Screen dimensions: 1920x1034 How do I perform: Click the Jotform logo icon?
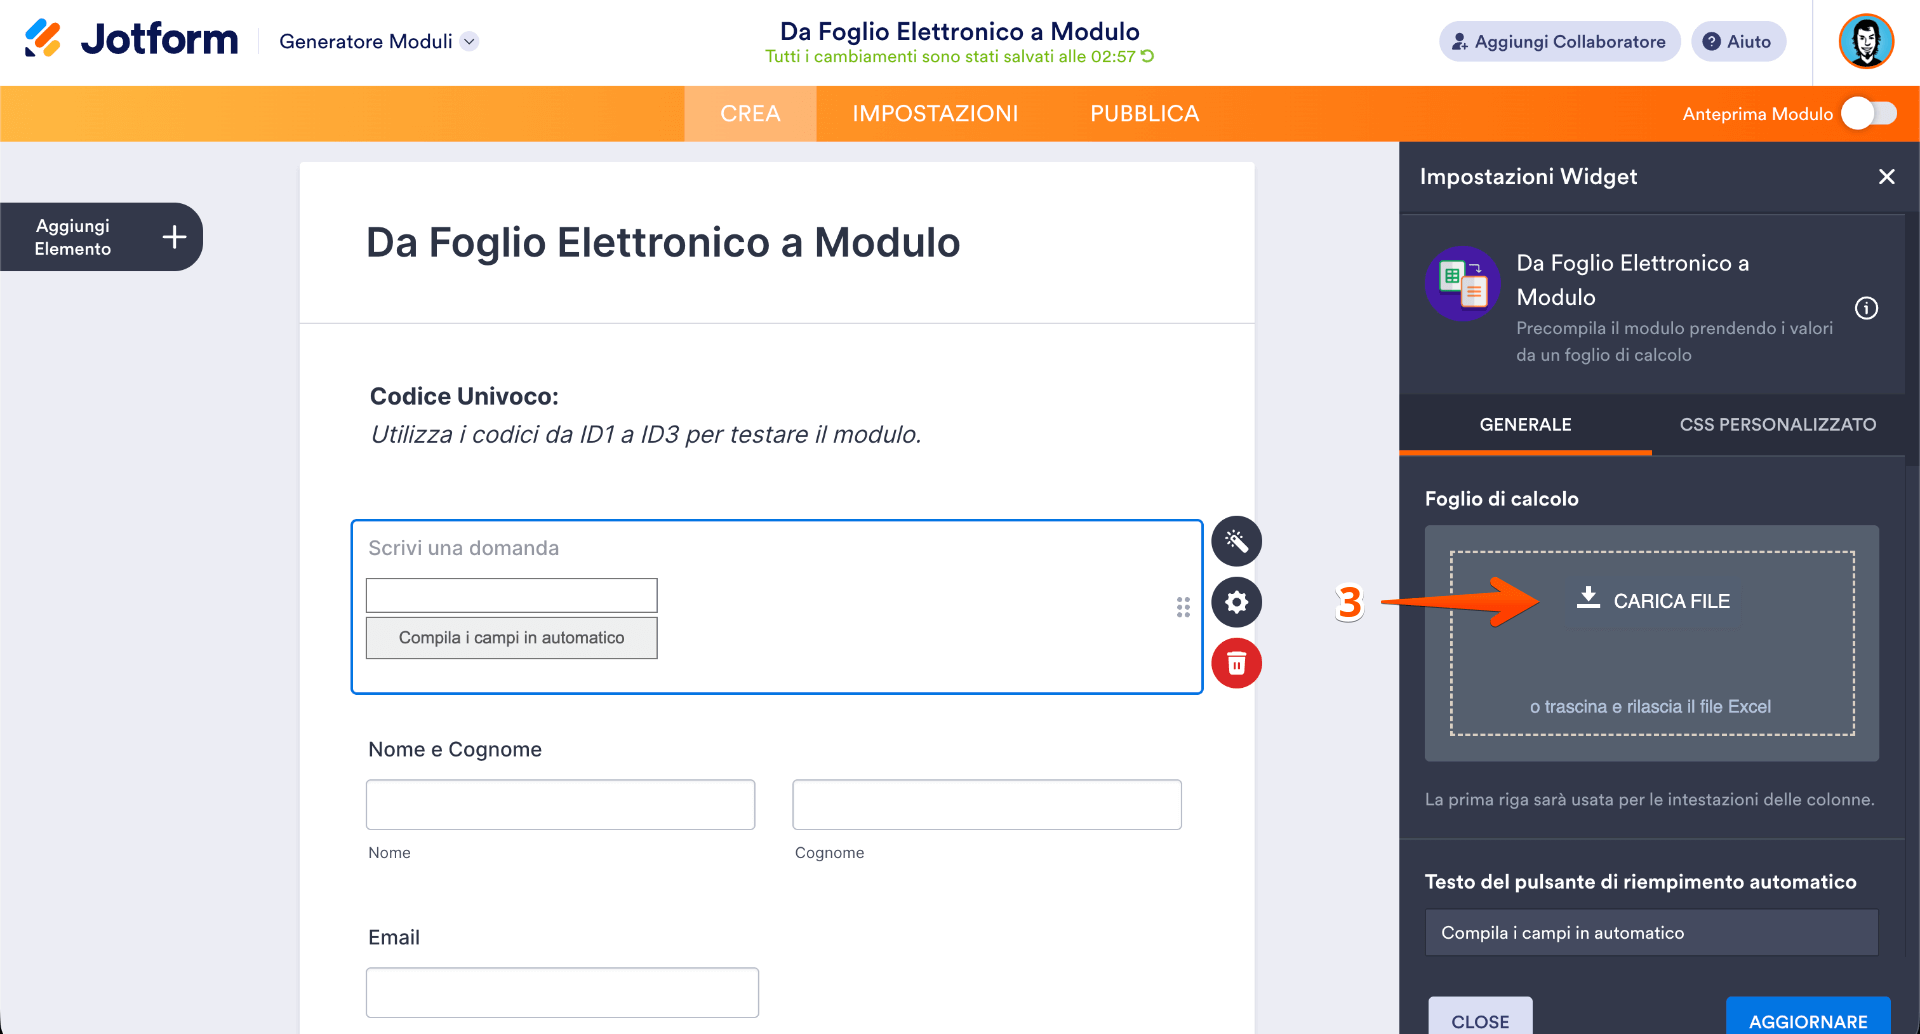pyautogui.click(x=42, y=39)
